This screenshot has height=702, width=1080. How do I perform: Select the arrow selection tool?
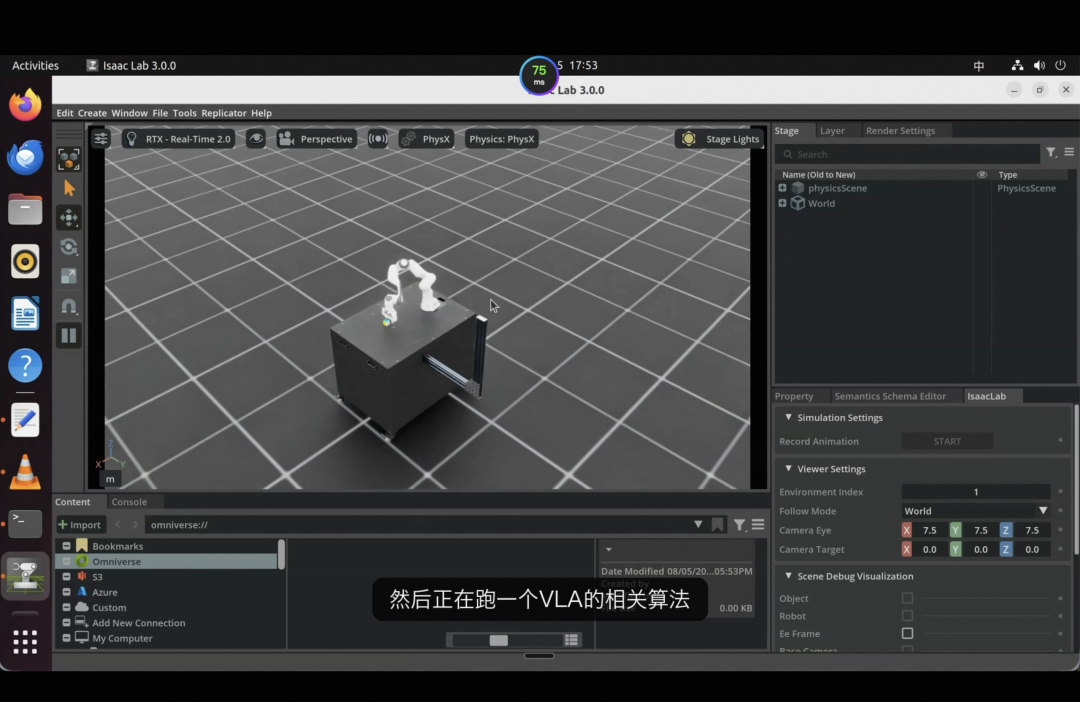point(69,189)
